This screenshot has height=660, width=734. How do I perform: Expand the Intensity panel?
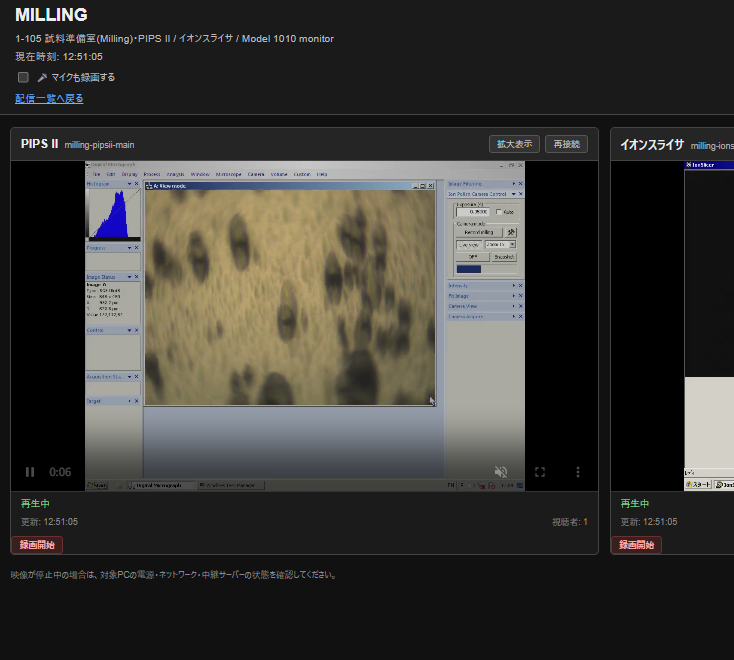click(514, 285)
